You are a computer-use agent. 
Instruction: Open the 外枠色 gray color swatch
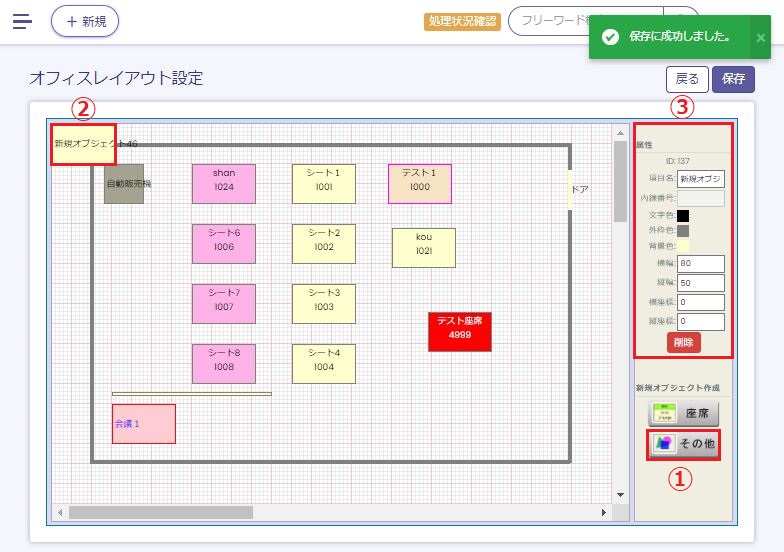[683, 231]
